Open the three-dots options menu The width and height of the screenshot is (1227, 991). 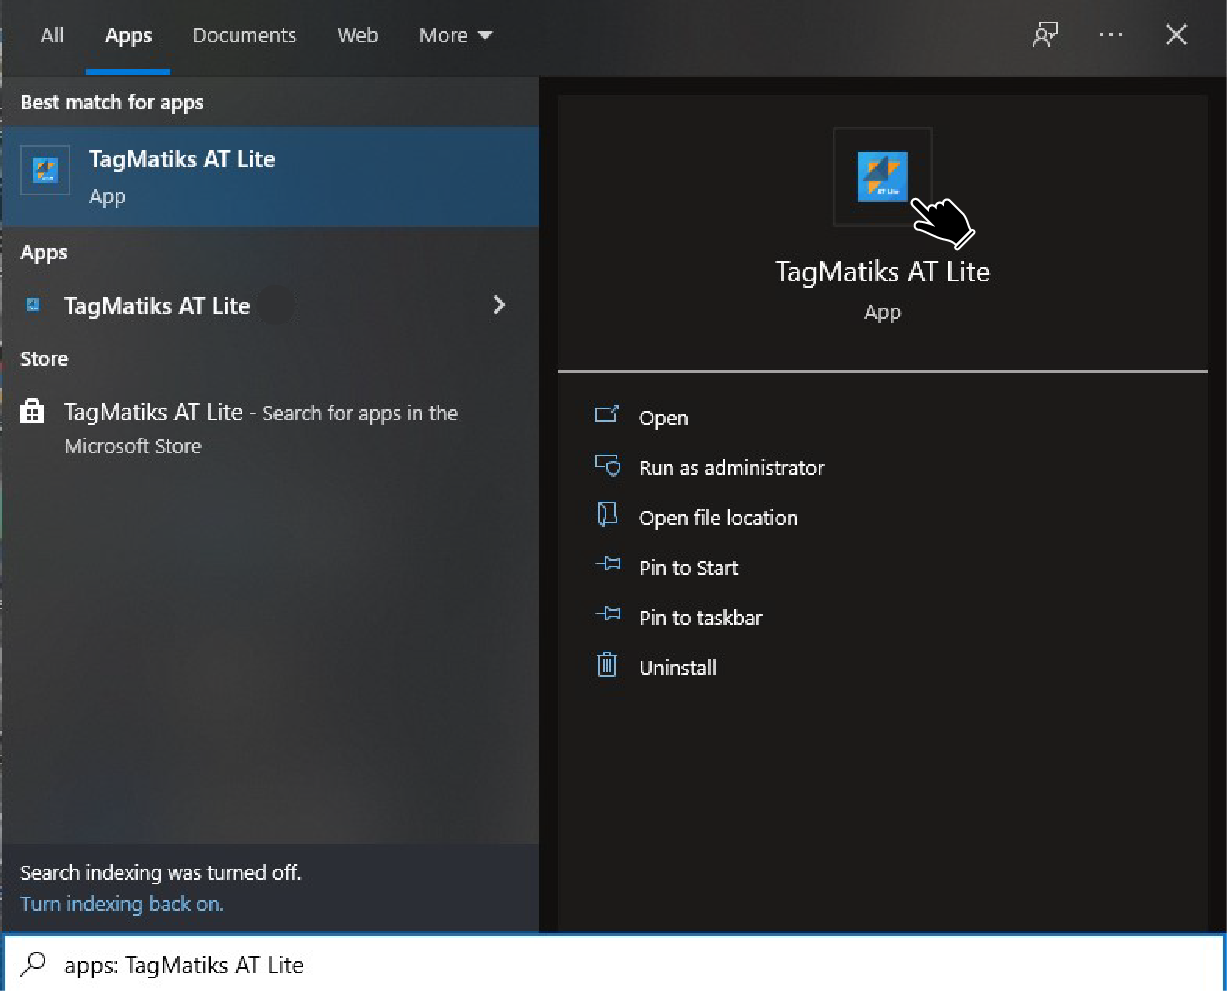coord(1110,35)
